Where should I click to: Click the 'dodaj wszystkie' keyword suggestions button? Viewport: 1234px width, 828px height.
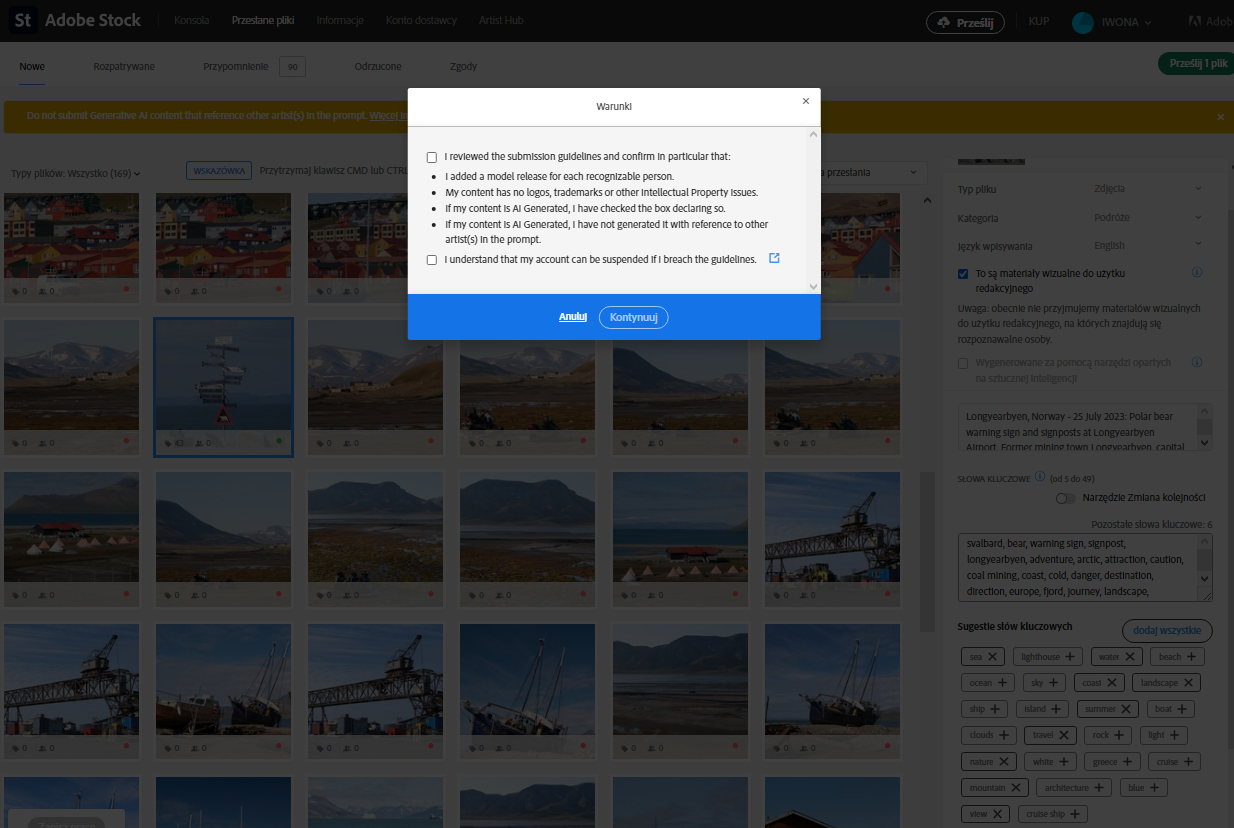(x=1166, y=631)
